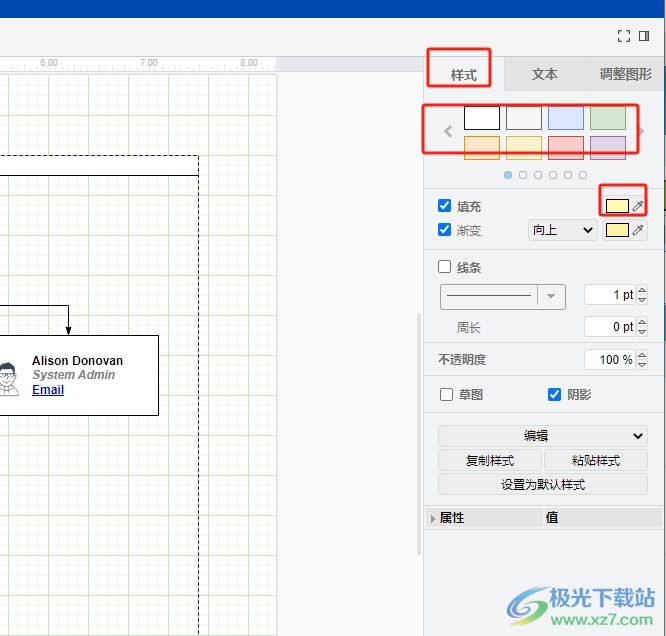Open gradient direction 向上 dropdown

point(562,230)
